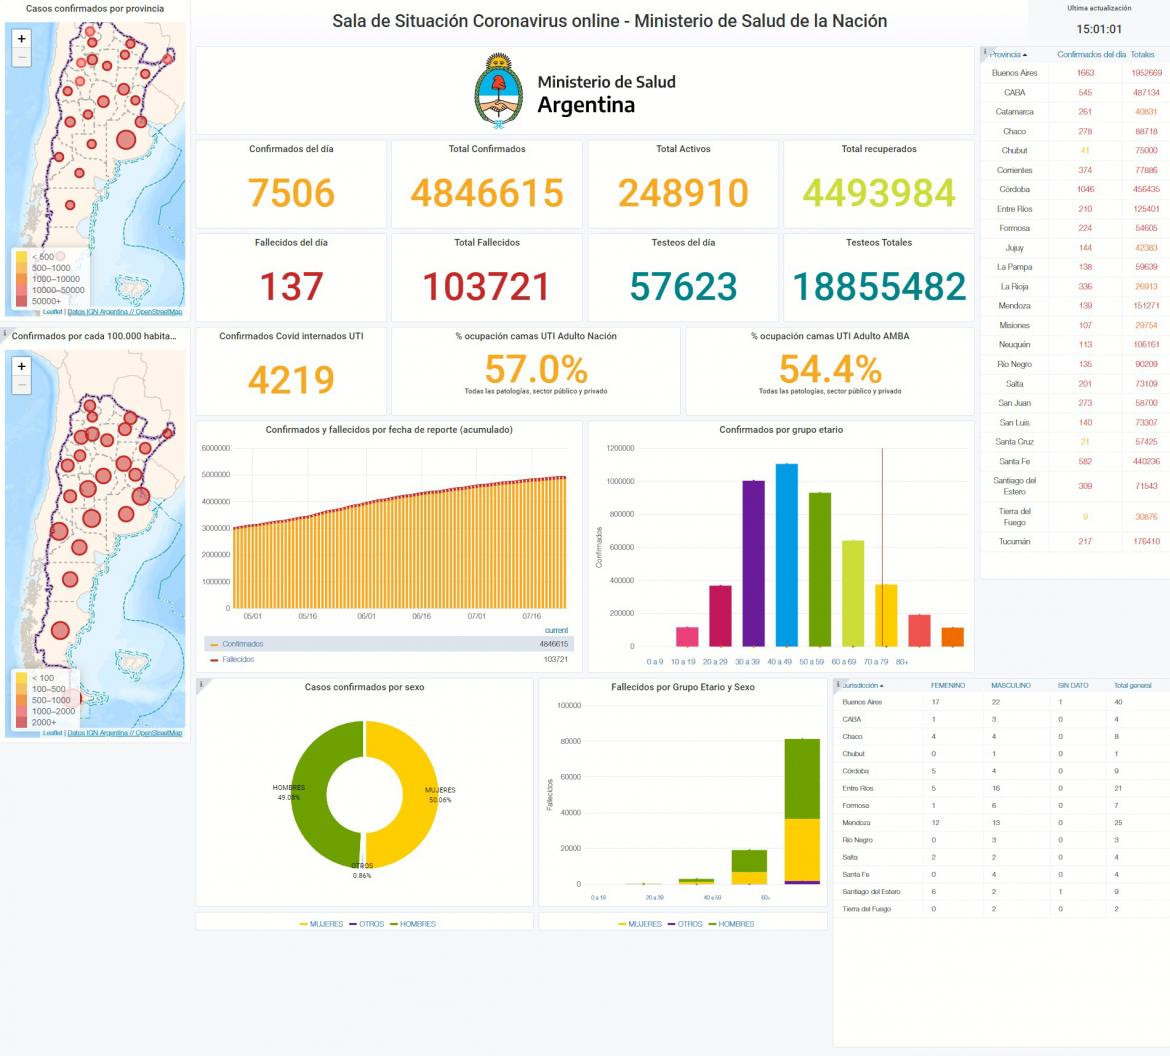The height and width of the screenshot is (1056, 1170).
Task: Click the Totales column header
Action: click(x=1142, y=54)
